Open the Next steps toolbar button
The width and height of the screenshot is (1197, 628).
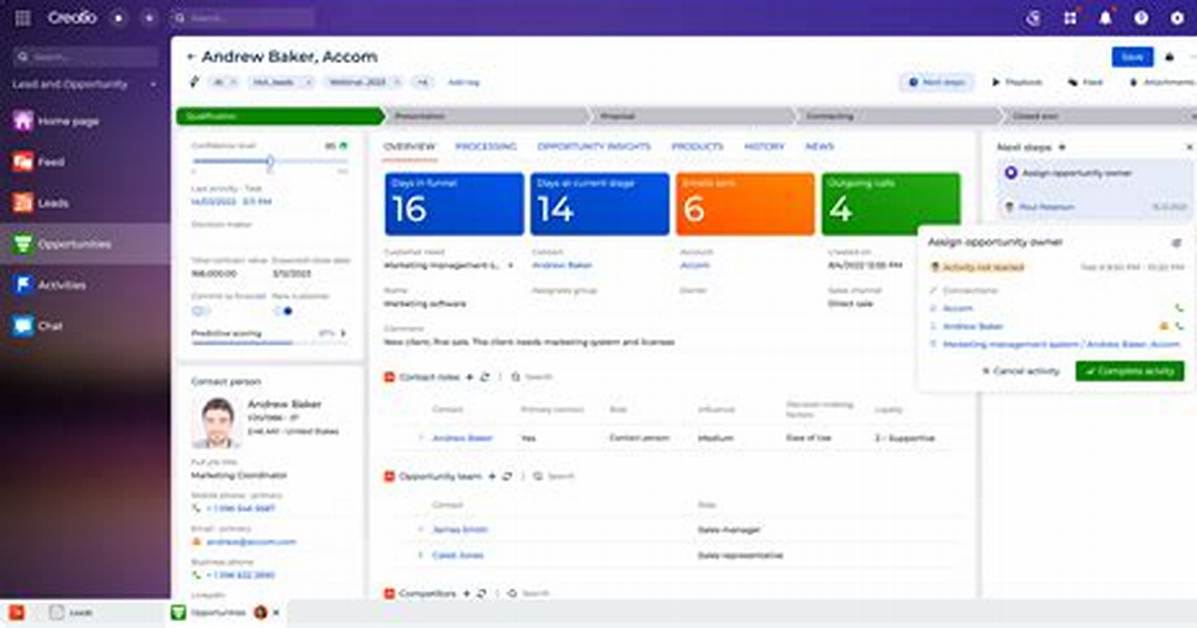tap(937, 82)
